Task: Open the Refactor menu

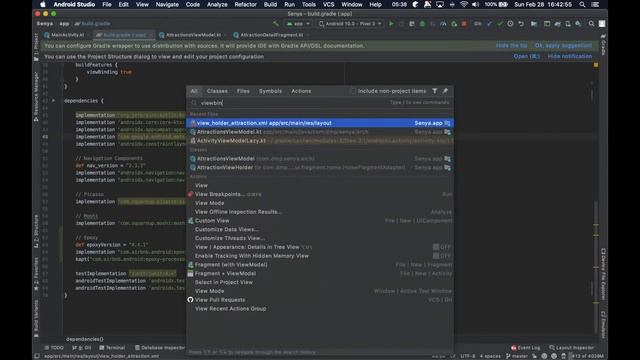Action: click(245, 4)
